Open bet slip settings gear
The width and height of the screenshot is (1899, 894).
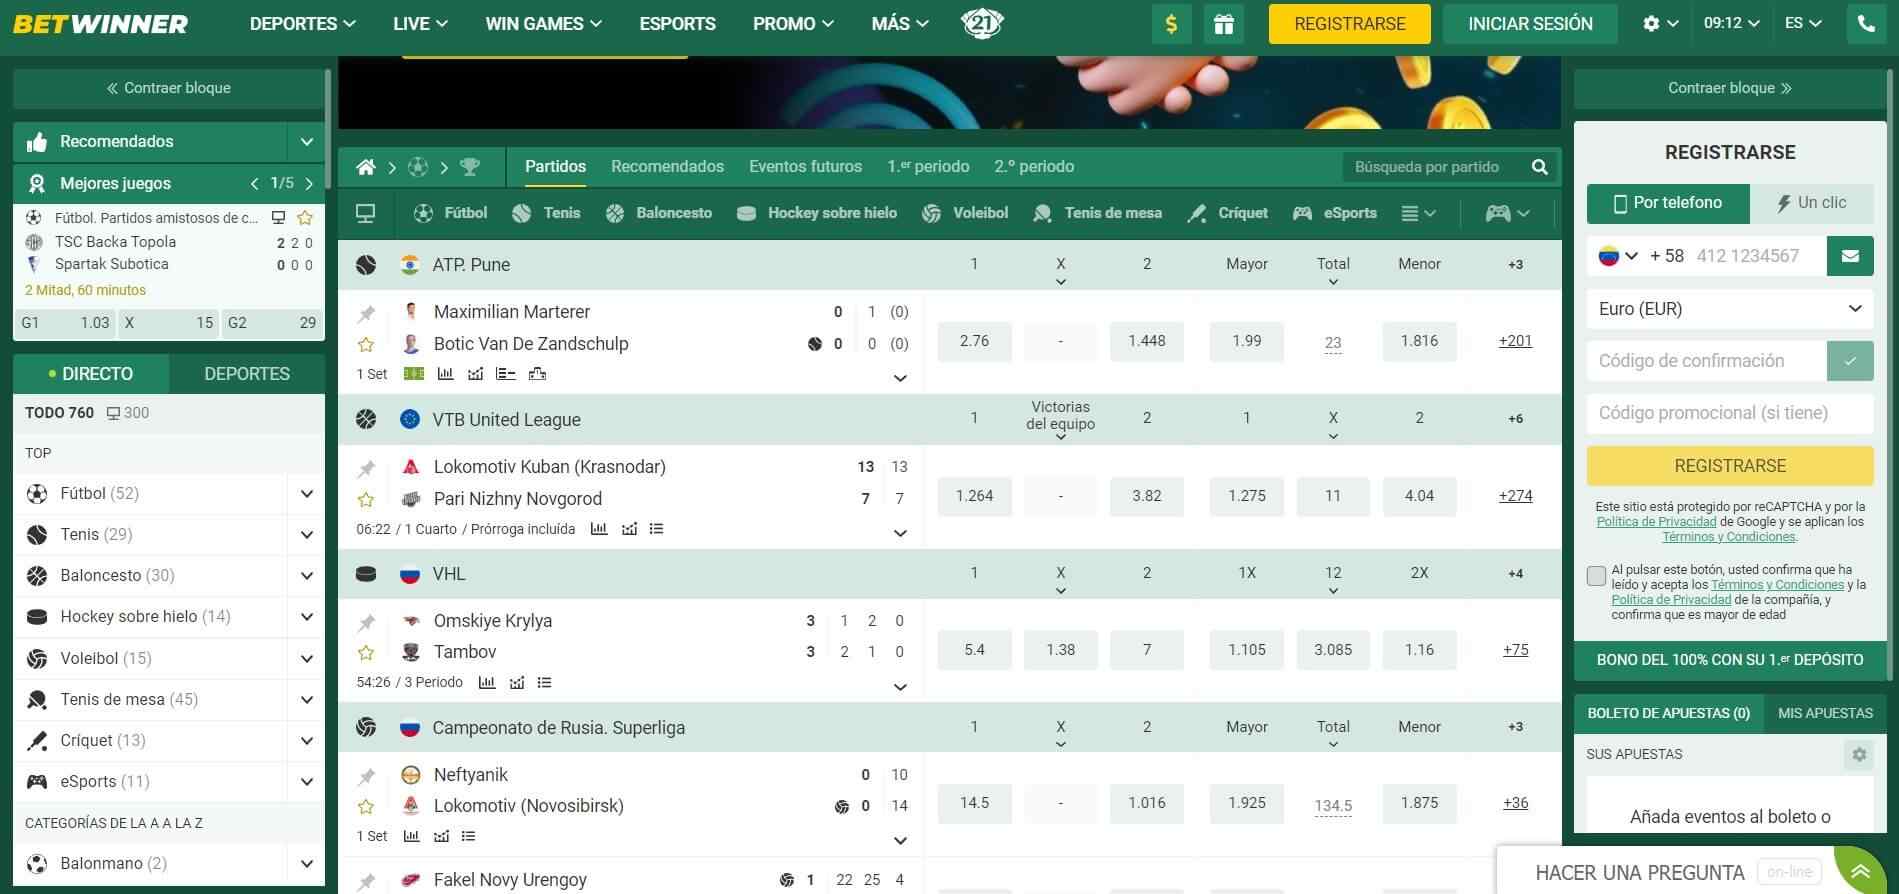1859,755
